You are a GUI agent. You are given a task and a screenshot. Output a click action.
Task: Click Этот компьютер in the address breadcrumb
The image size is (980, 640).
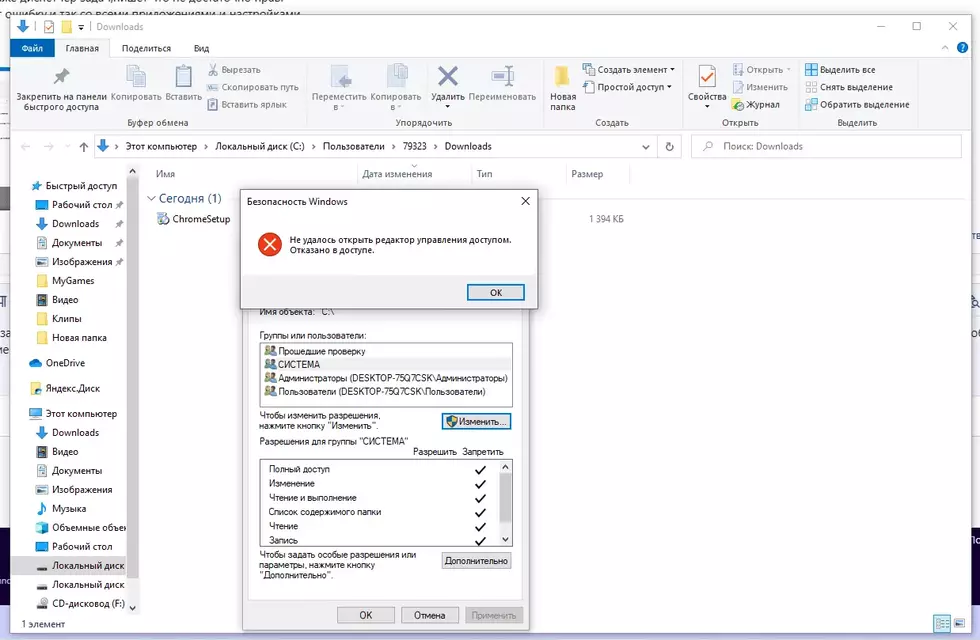[161, 146]
